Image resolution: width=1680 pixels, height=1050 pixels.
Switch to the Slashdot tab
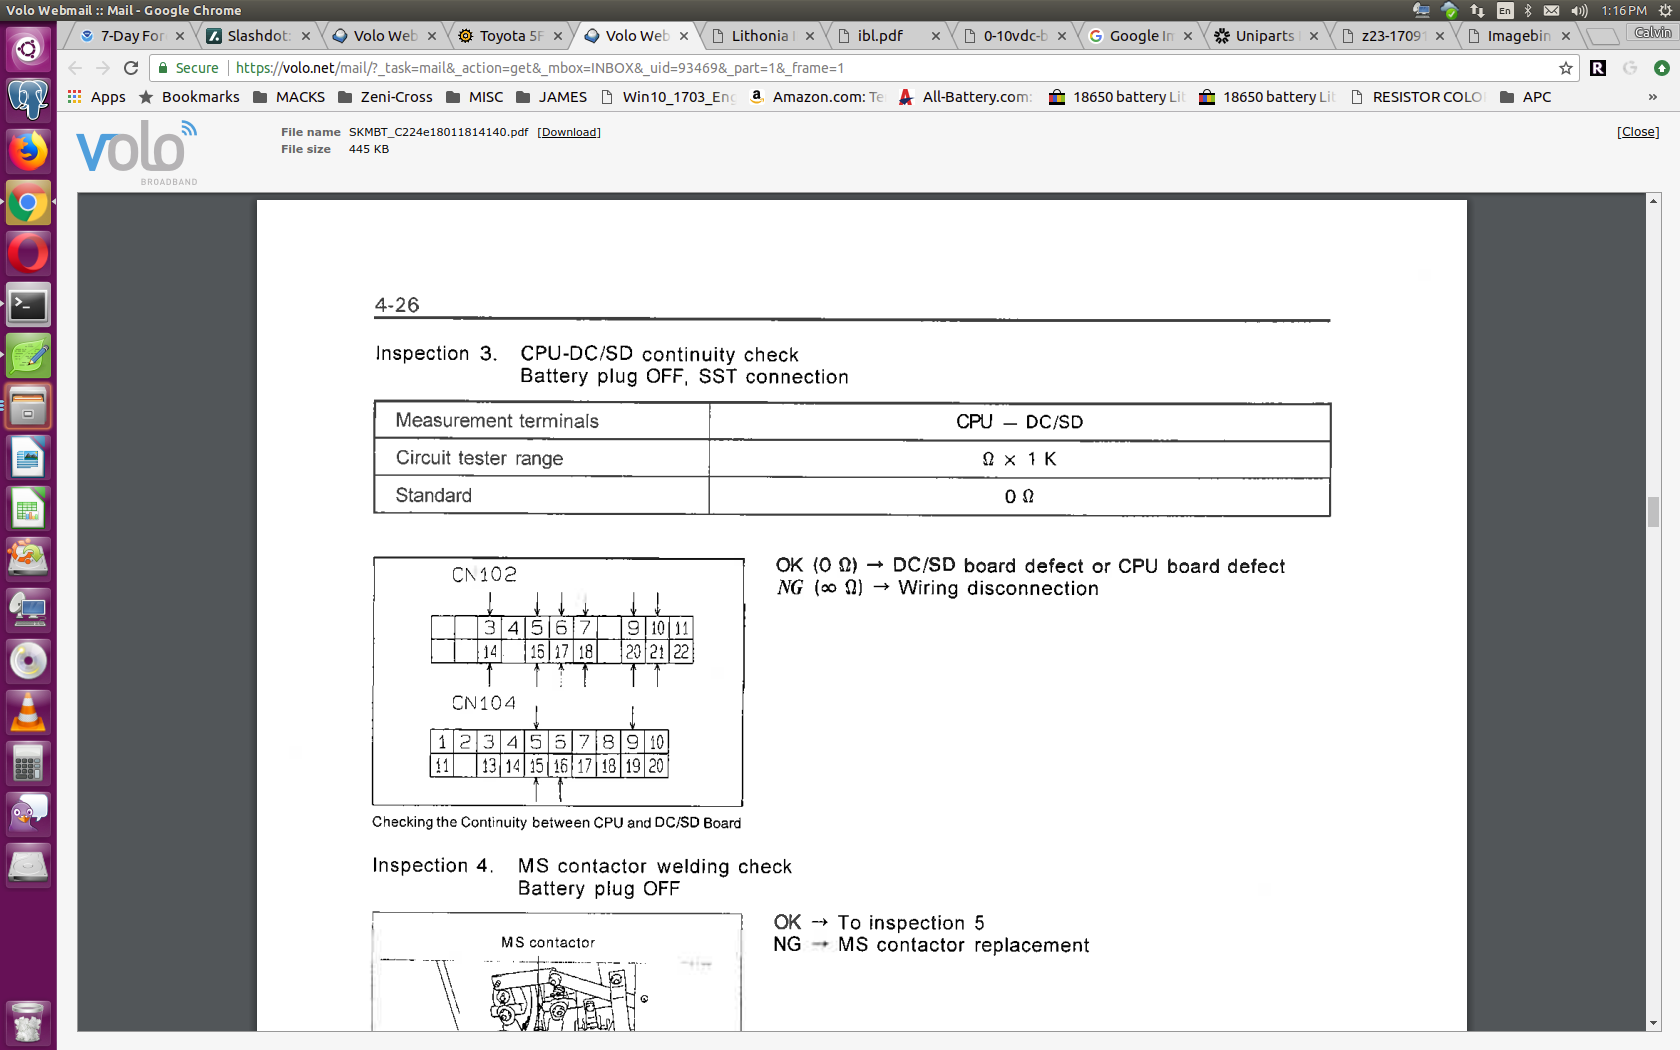(257, 35)
